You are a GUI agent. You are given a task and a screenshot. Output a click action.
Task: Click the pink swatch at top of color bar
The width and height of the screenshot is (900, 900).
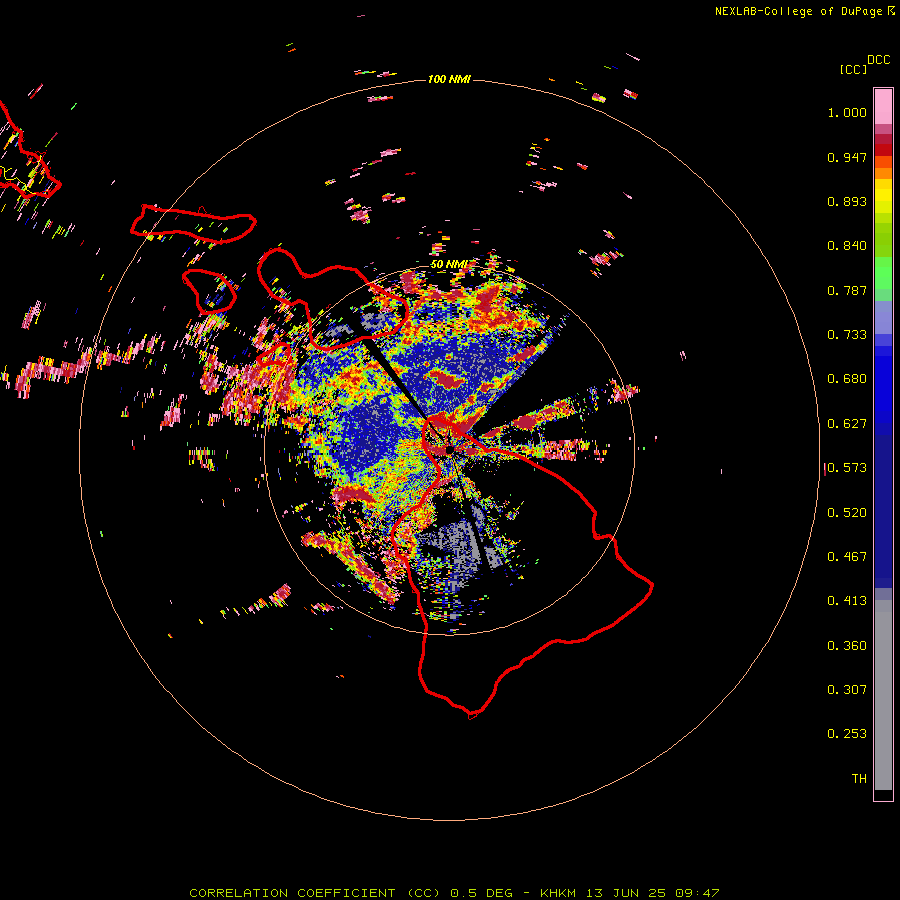(883, 107)
